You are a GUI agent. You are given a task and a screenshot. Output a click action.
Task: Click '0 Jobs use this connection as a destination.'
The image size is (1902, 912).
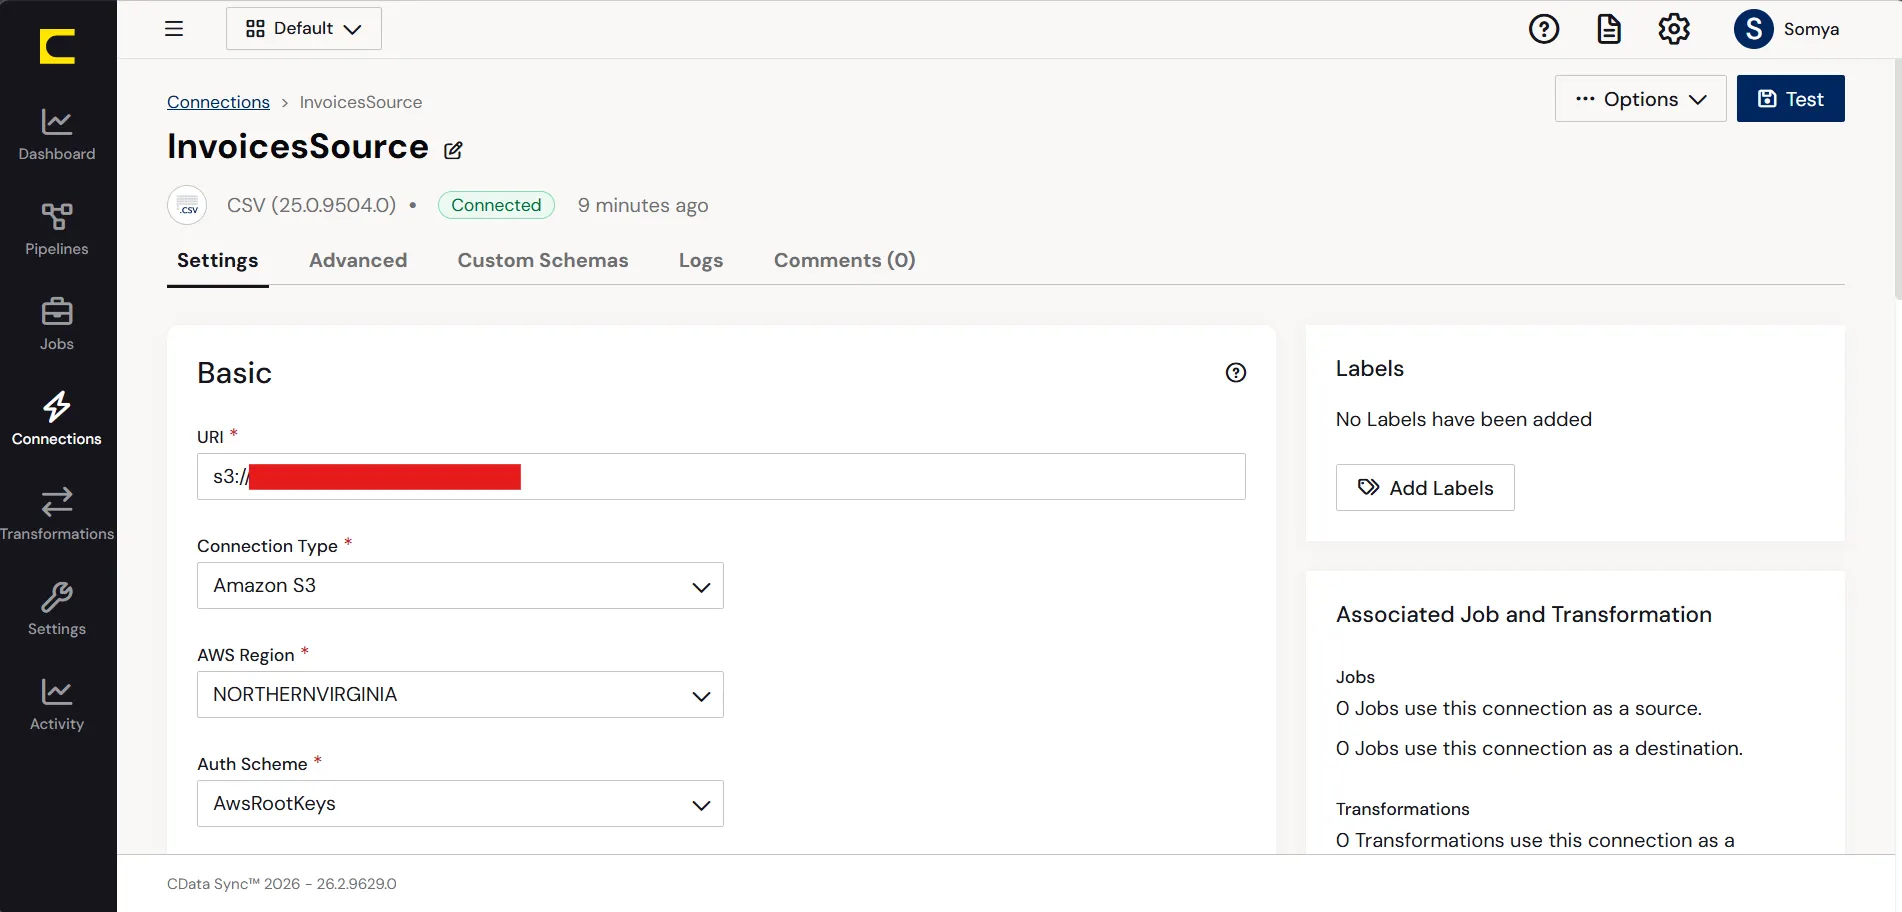point(1539,749)
